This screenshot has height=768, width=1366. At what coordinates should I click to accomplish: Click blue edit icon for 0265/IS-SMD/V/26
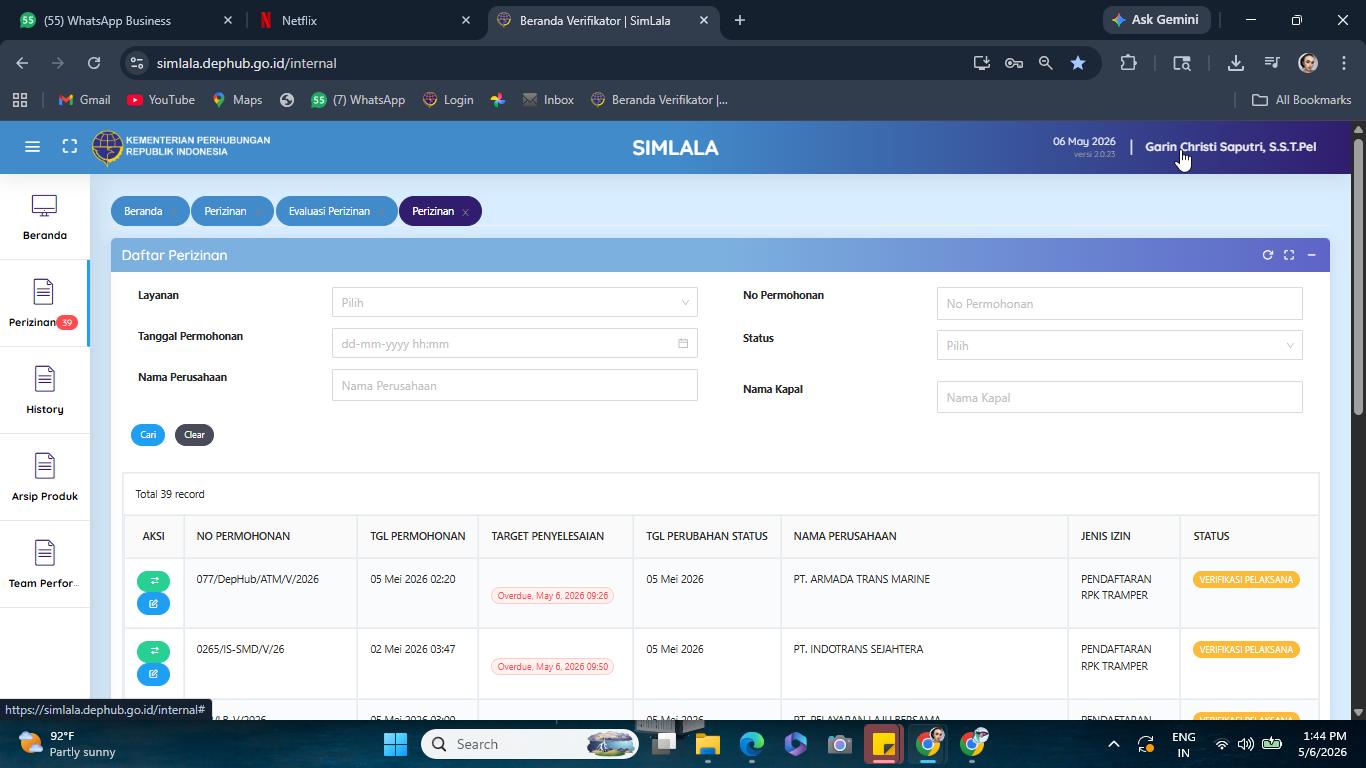[153, 674]
